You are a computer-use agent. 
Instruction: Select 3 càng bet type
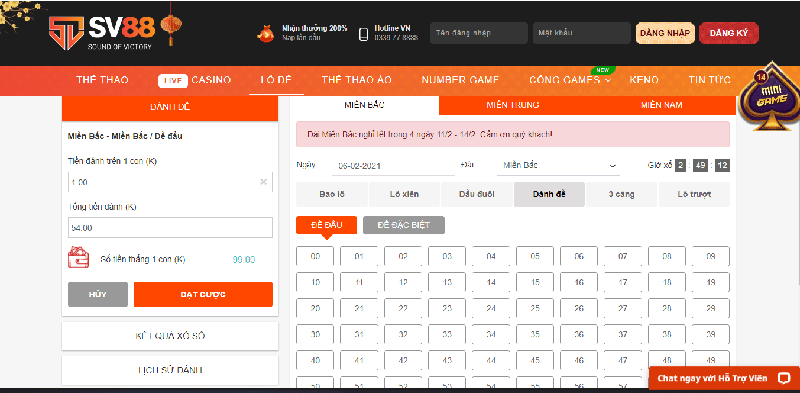tap(621, 194)
